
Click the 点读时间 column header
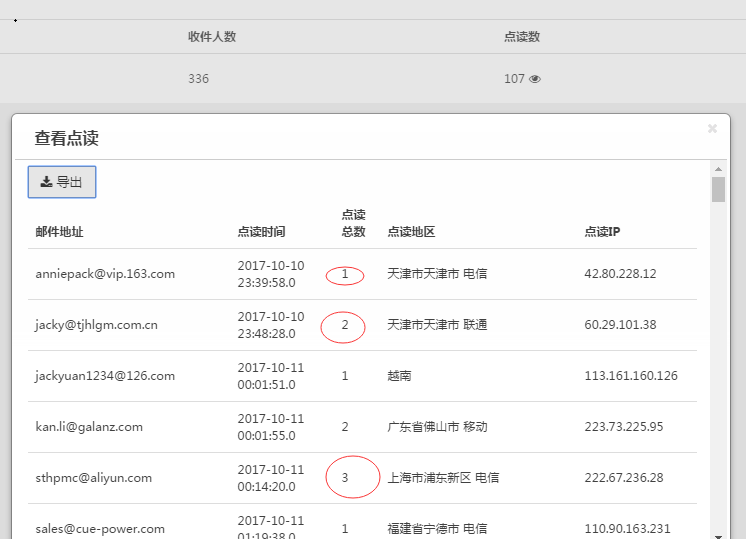coord(261,232)
